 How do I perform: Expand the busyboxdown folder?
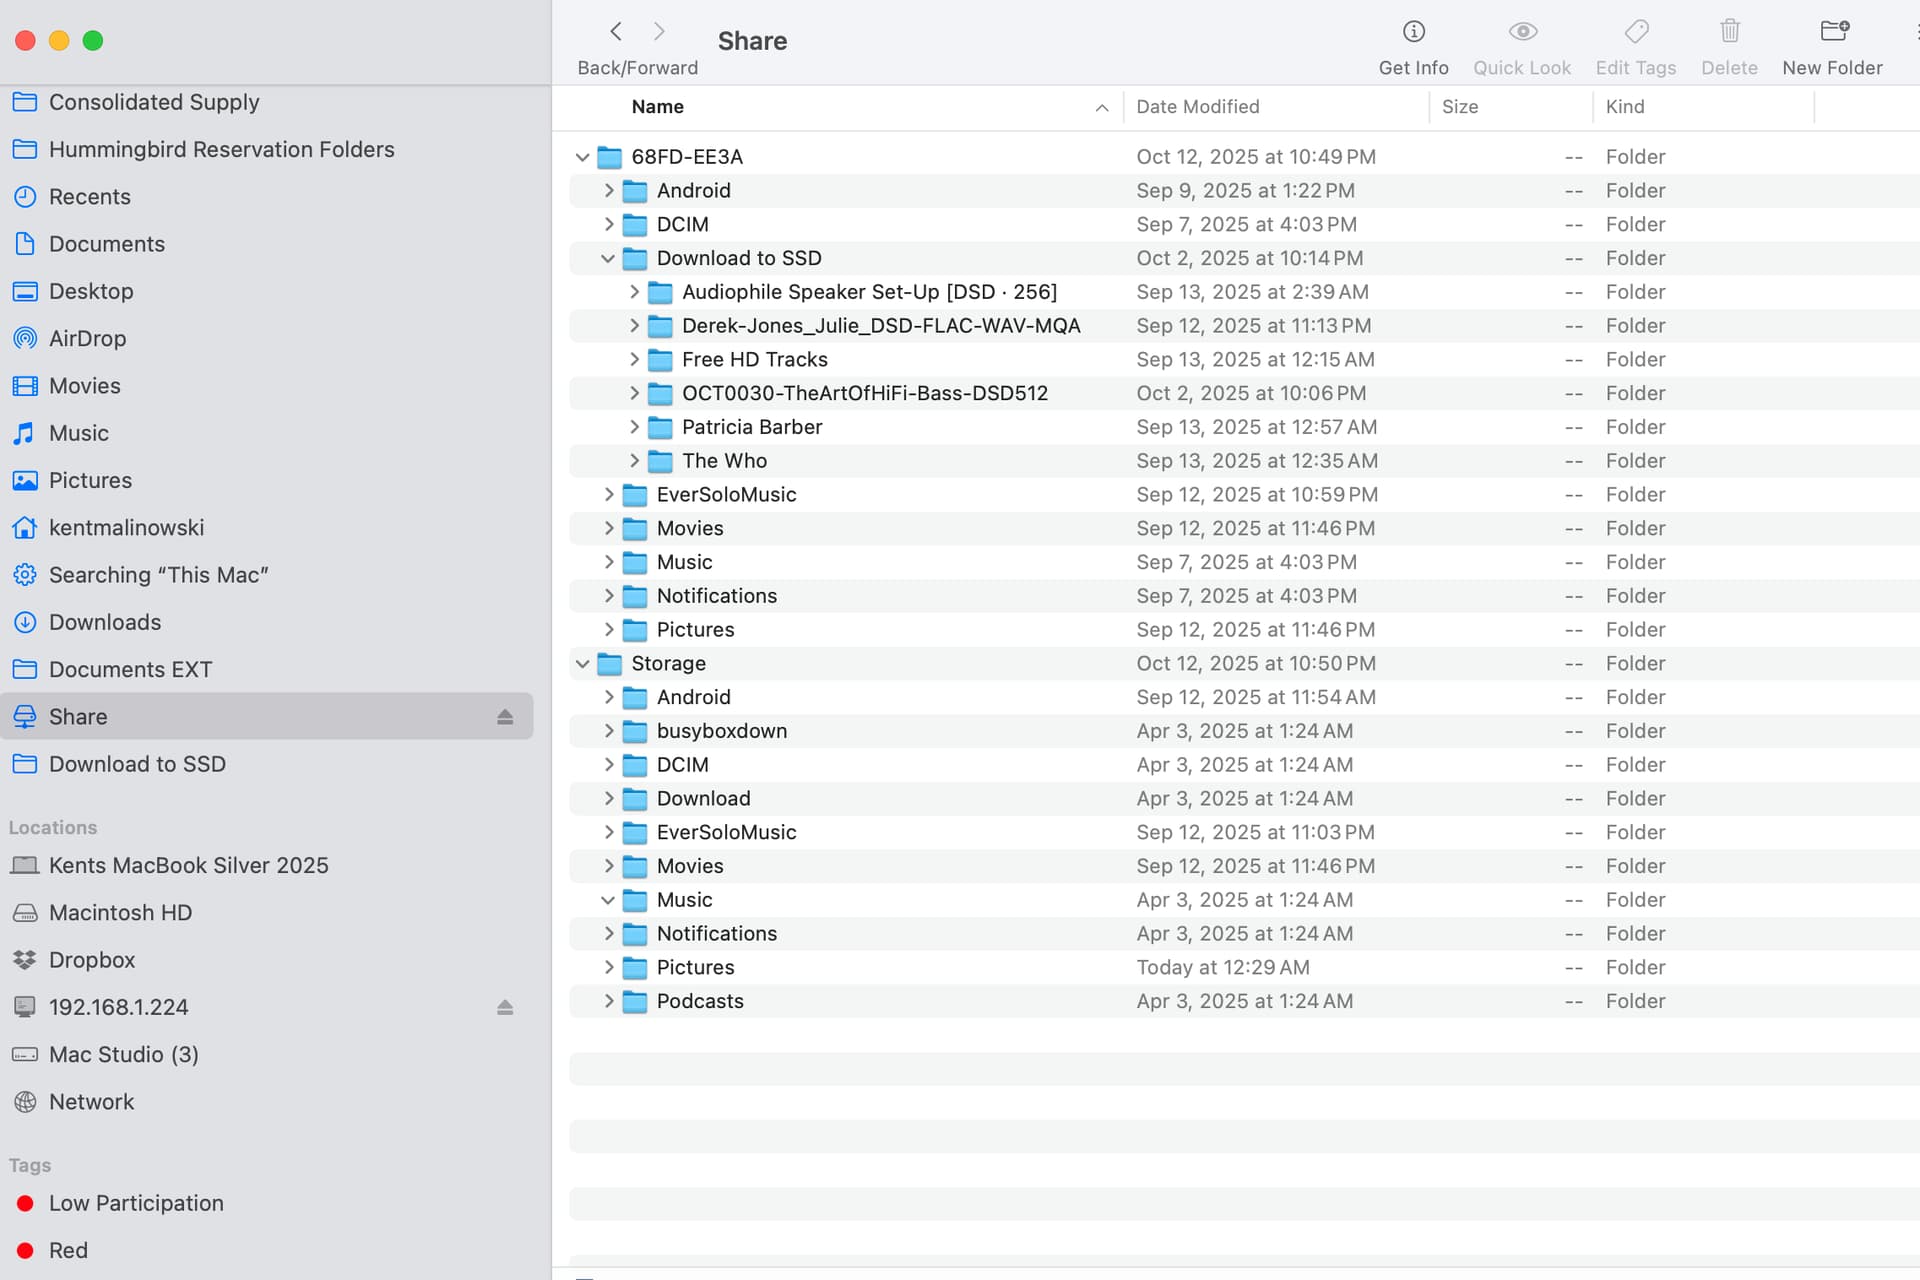pos(609,731)
